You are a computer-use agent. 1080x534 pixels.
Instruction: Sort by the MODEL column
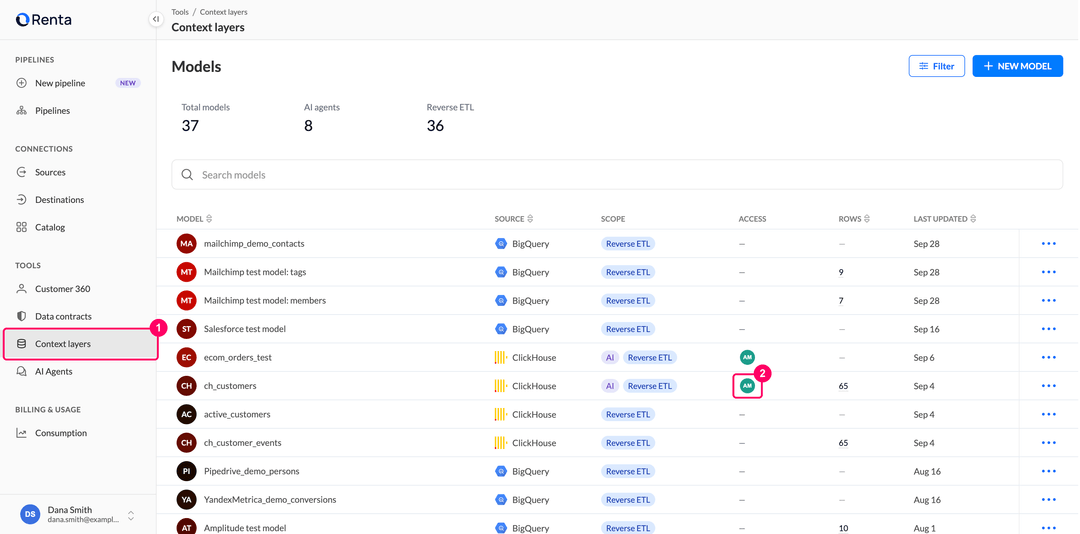tap(194, 219)
